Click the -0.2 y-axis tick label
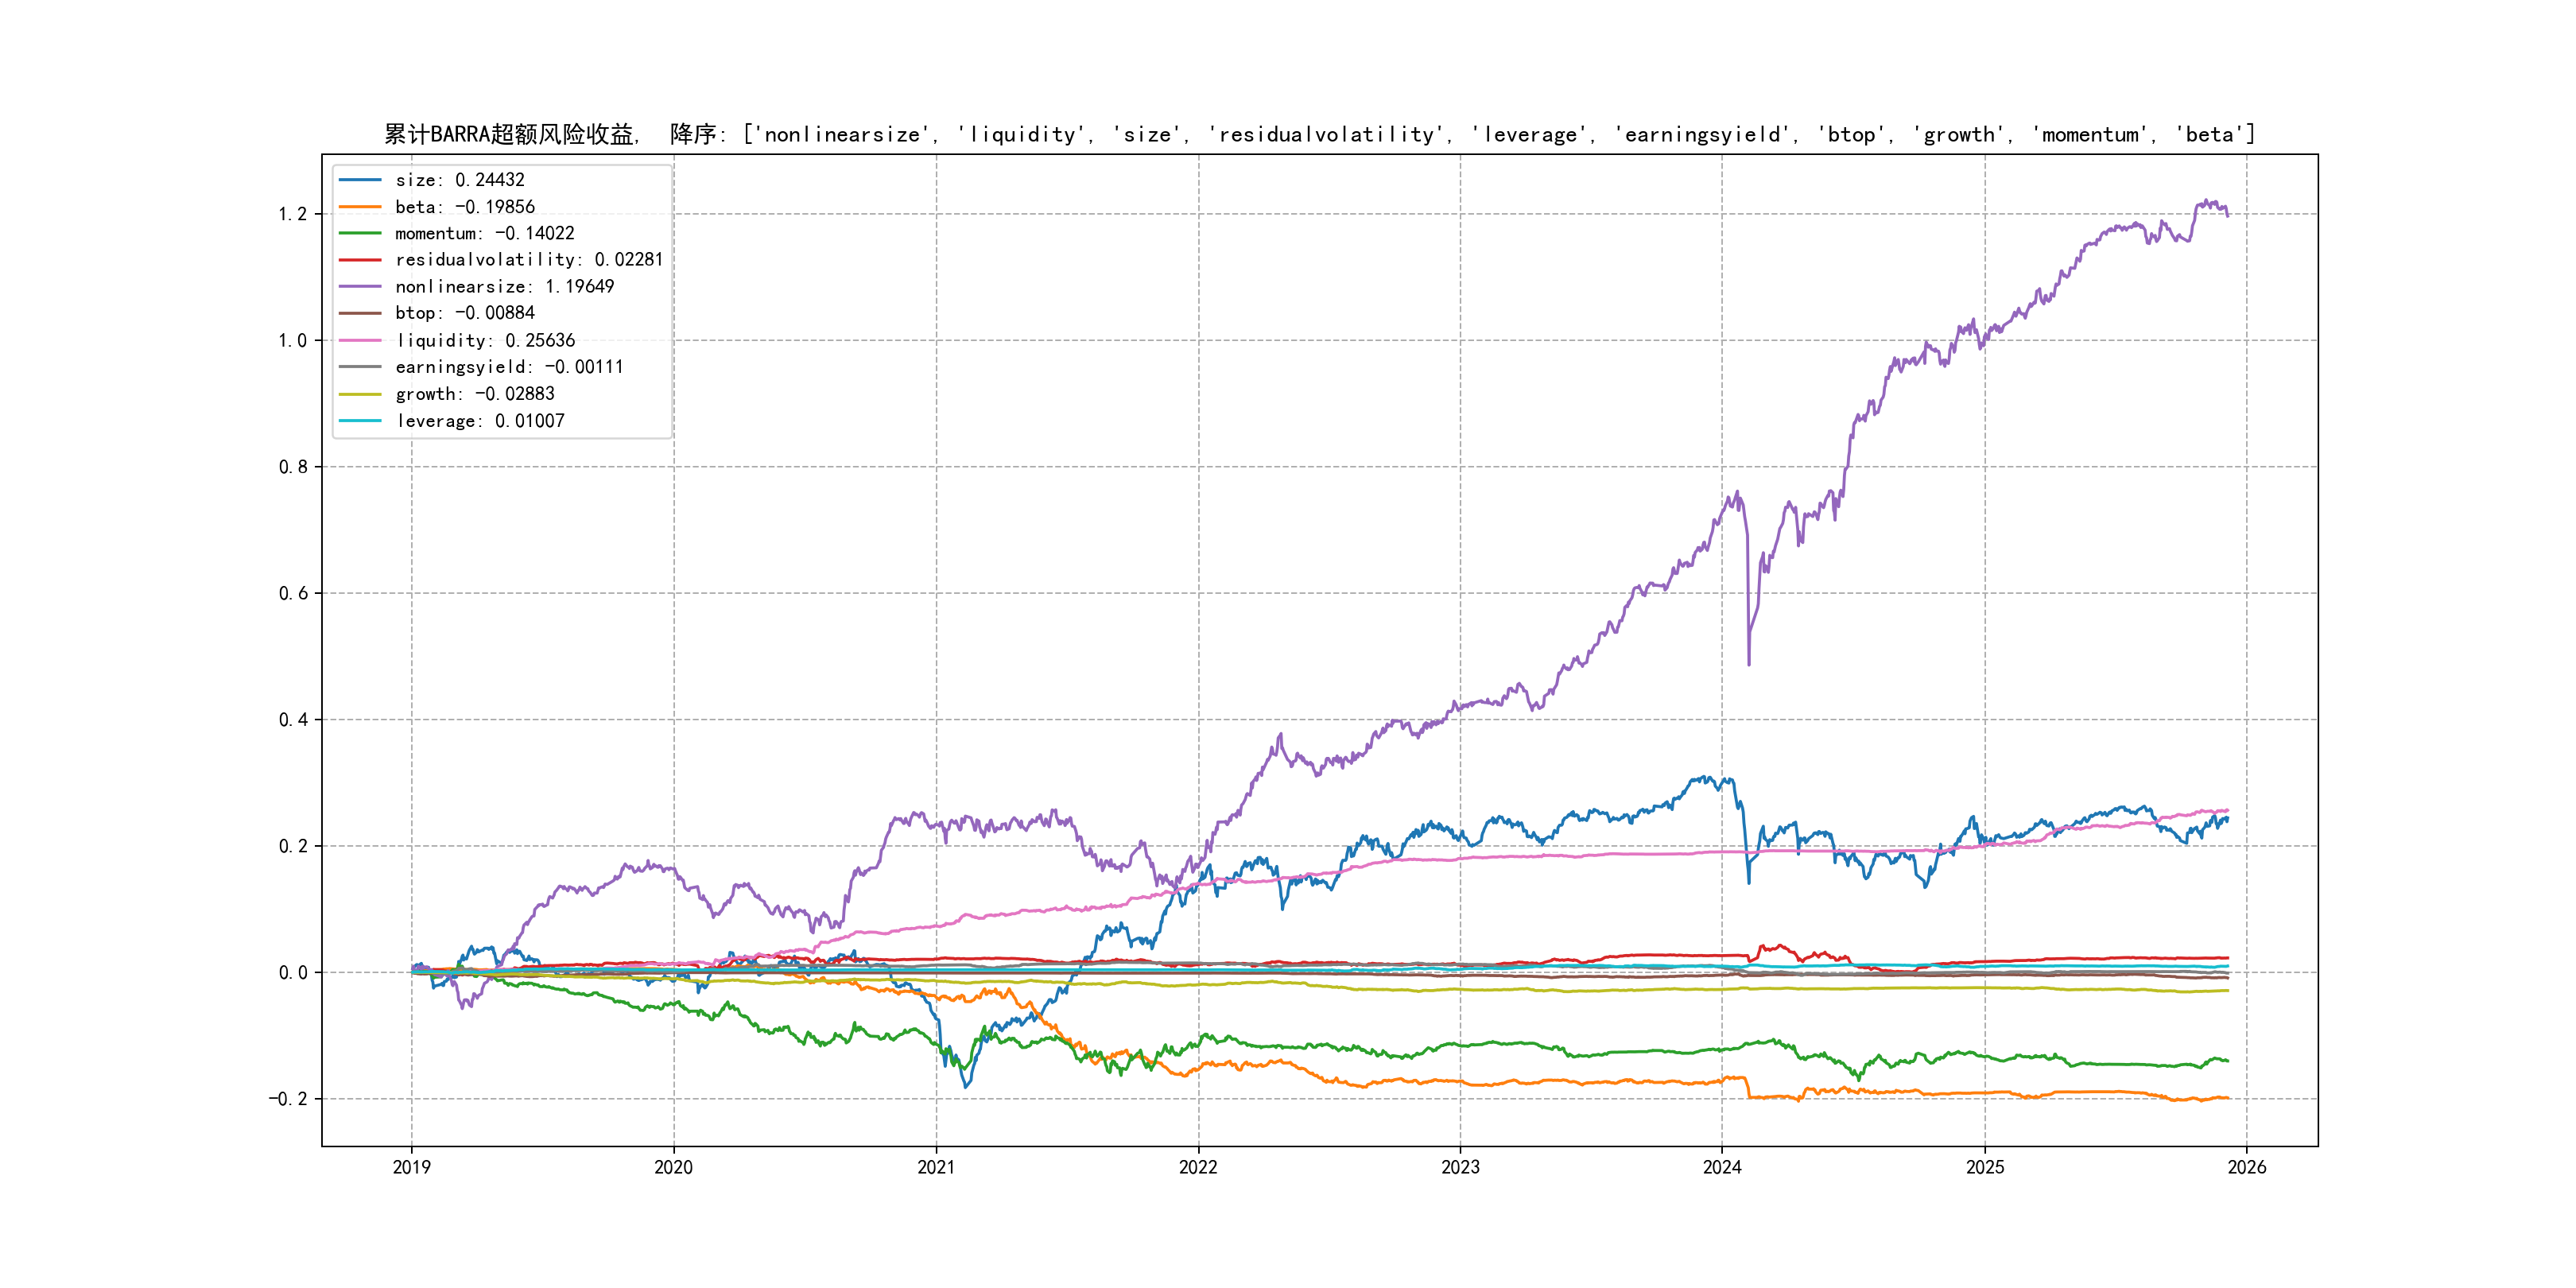 coord(287,1099)
